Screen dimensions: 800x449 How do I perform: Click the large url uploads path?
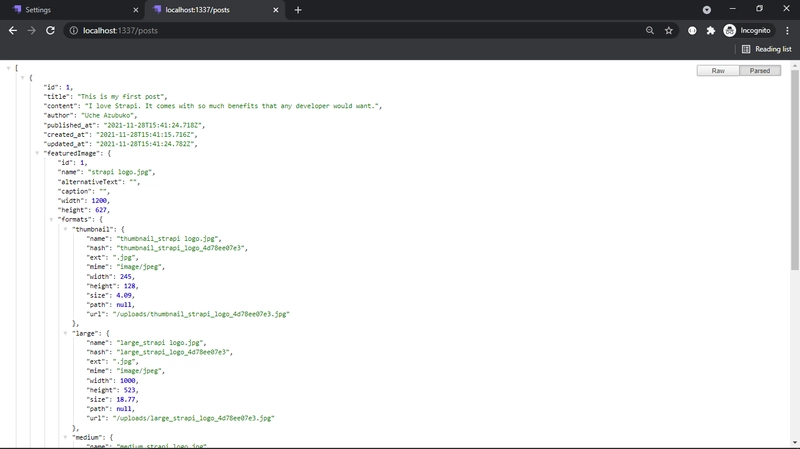click(193, 418)
